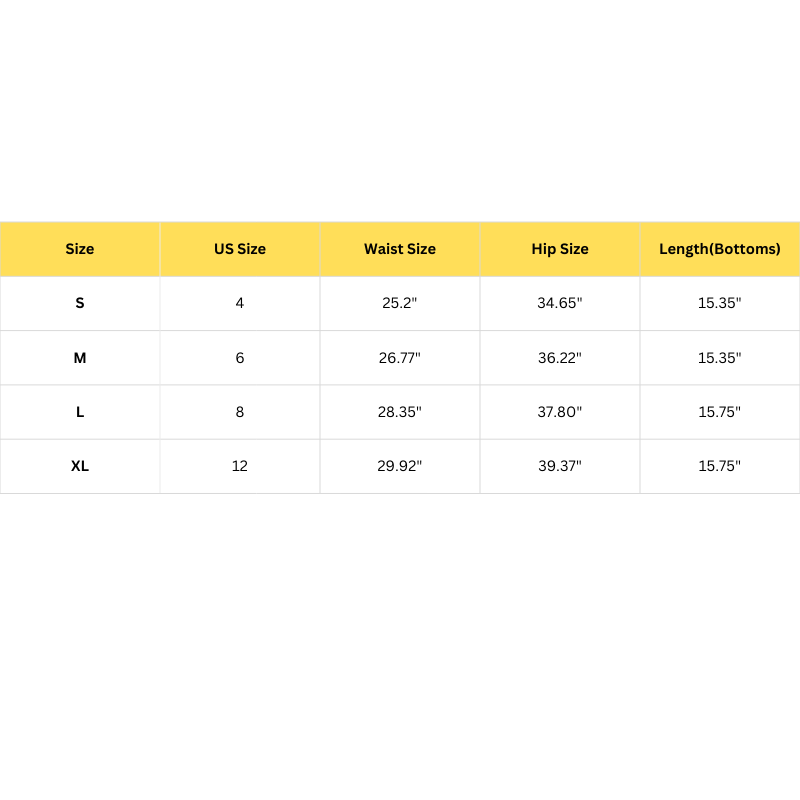Click the 39.37" hip value
This screenshot has width=800, height=800.
tap(560, 466)
